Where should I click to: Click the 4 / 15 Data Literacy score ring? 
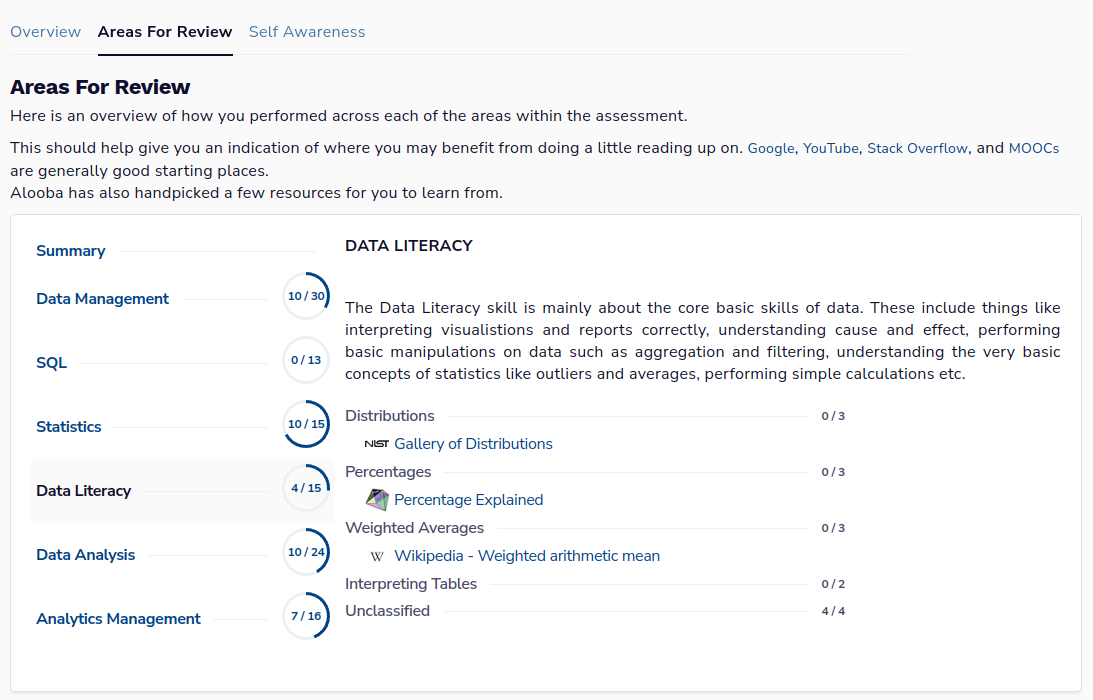coord(306,488)
